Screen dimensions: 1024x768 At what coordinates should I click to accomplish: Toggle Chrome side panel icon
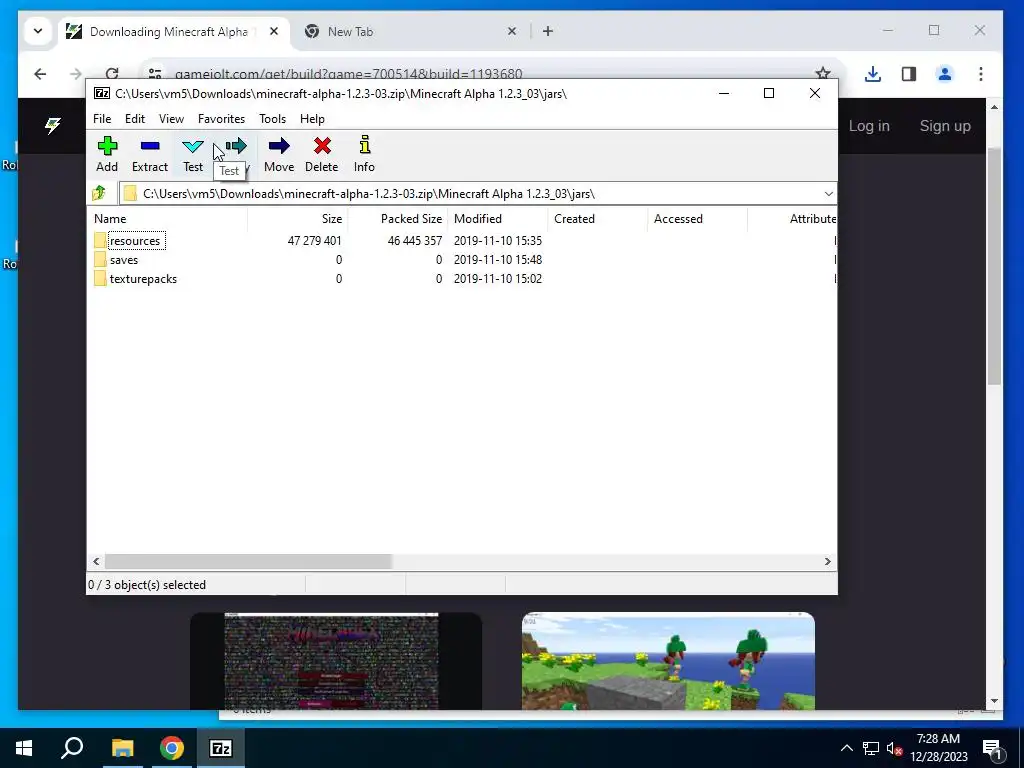908,74
